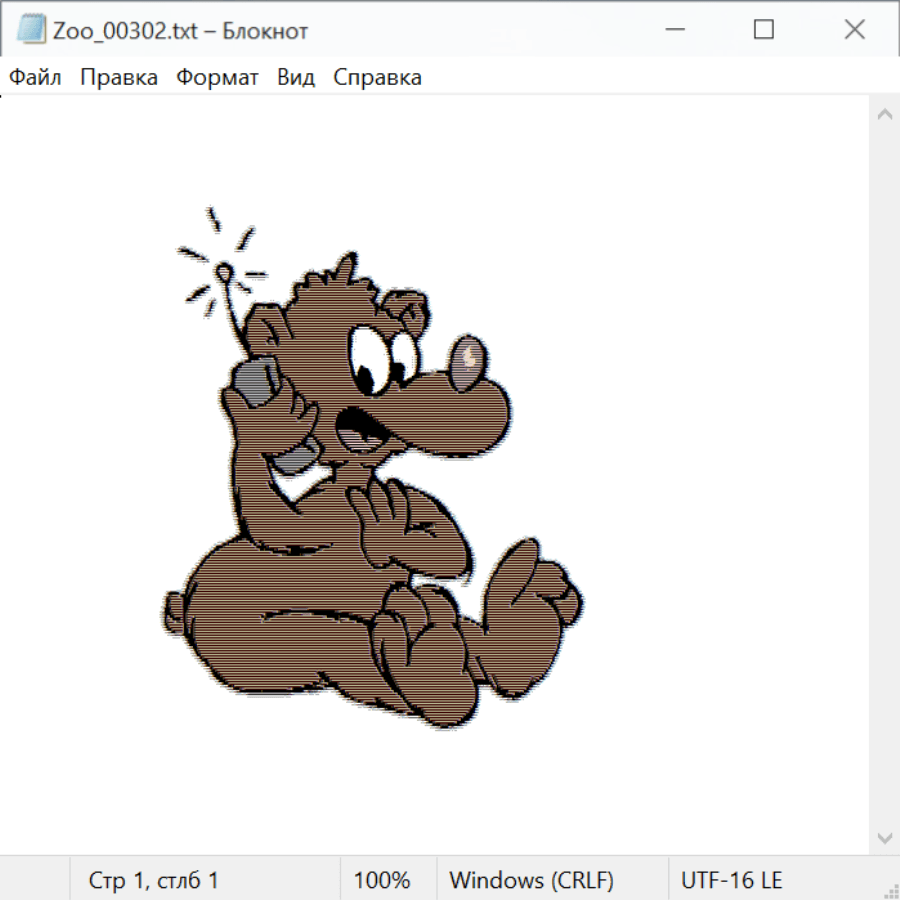Click the 'Стр 1, стлб 1' status field
This screenshot has width=900, height=900.
tap(154, 880)
